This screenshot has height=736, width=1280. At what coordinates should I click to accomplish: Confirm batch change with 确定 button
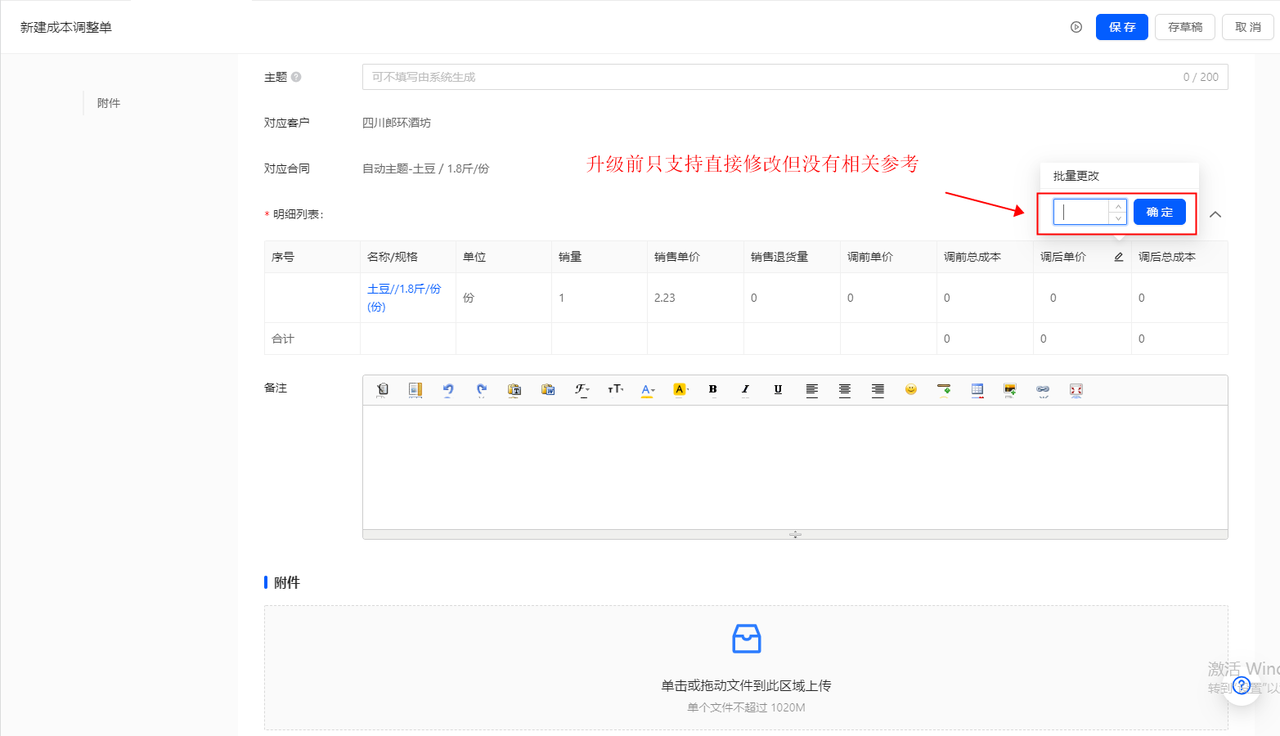(x=1160, y=212)
